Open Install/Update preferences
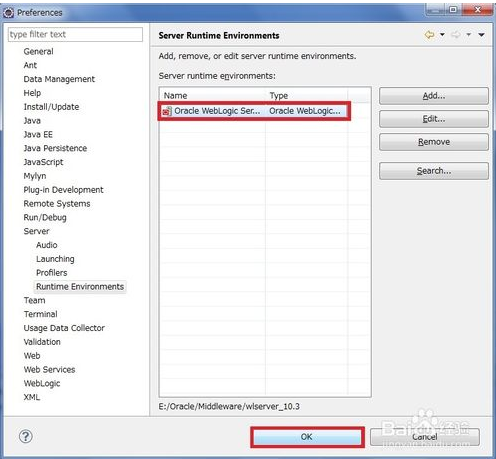 [x=51, y=107]
